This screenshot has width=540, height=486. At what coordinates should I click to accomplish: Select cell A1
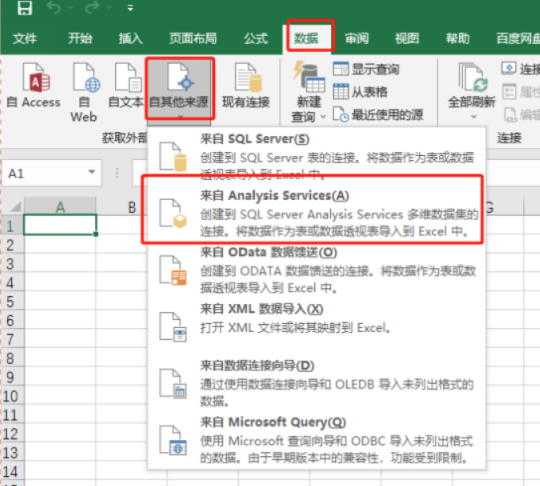tap(60, 225)
